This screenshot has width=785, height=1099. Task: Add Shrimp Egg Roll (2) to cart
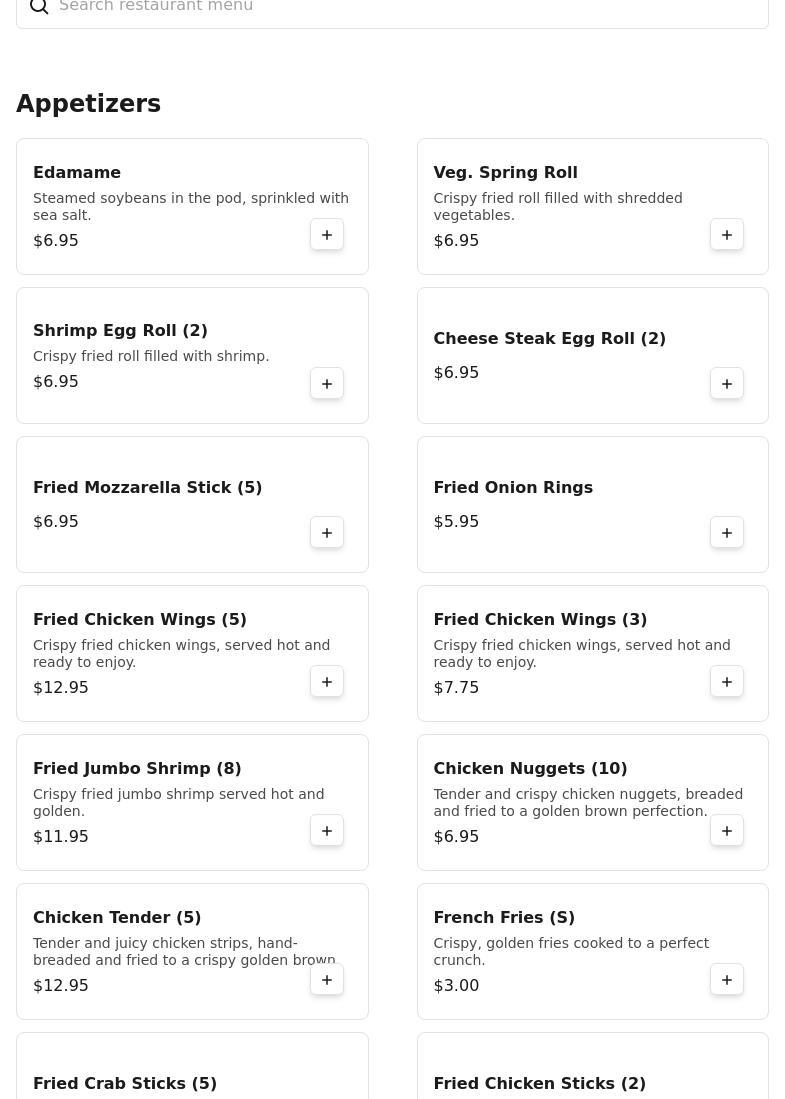click(327, 383)
